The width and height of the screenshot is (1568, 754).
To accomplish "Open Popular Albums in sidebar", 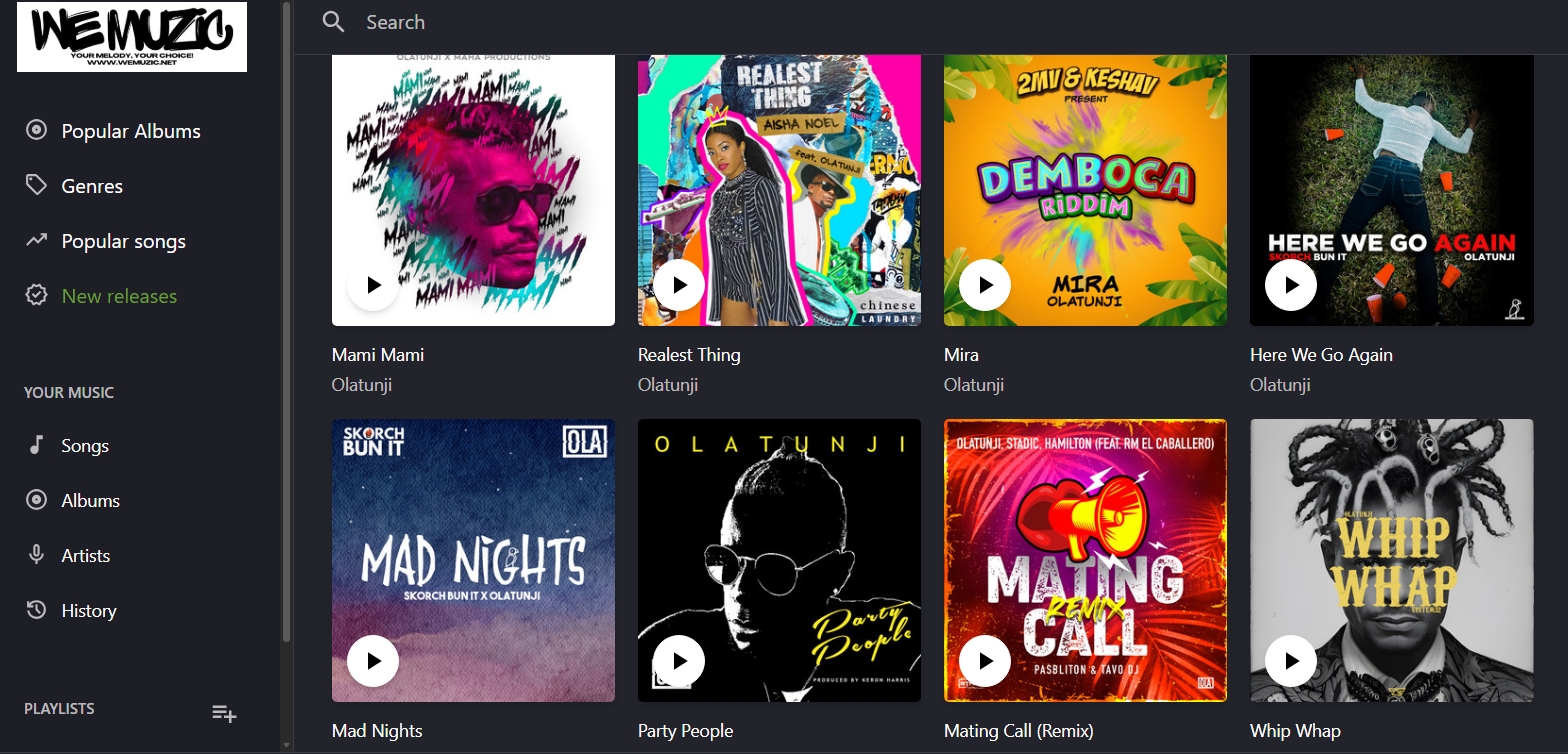I will 113,131.
